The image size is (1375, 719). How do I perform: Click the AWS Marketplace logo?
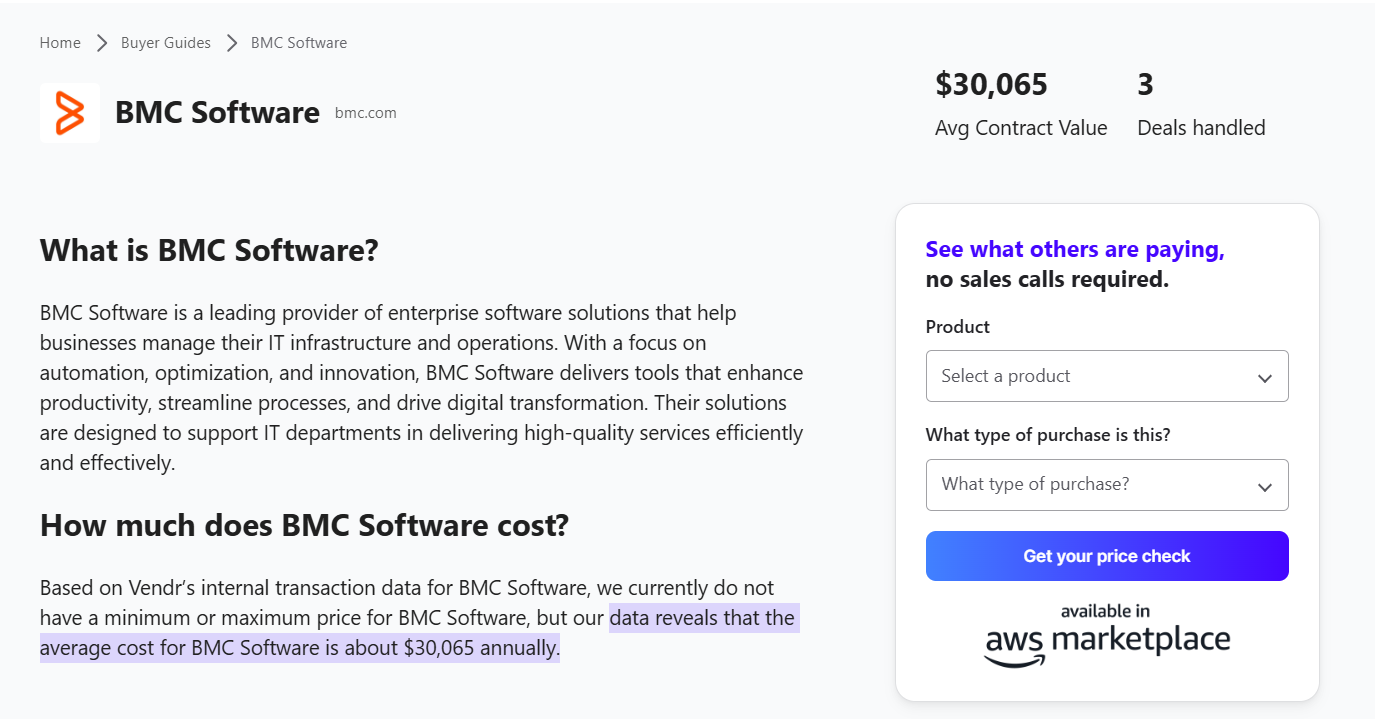1107,635
